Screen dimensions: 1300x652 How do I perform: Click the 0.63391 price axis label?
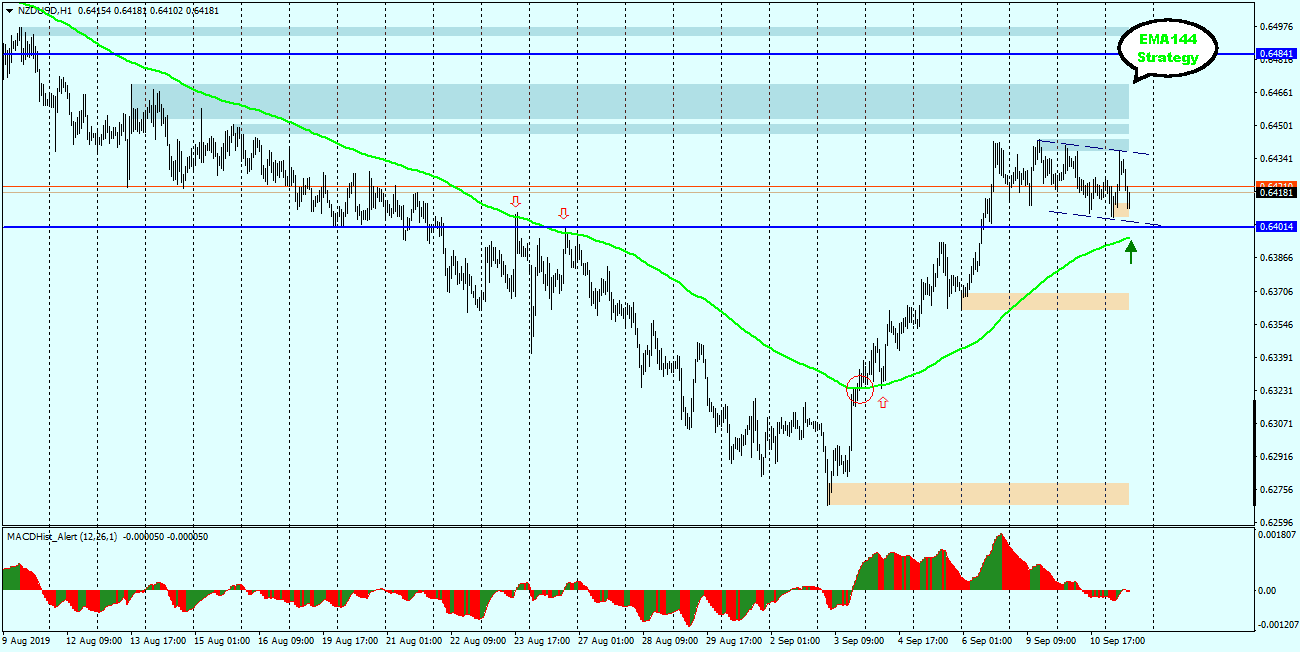pyautogui.click(x=1276, y=358)
